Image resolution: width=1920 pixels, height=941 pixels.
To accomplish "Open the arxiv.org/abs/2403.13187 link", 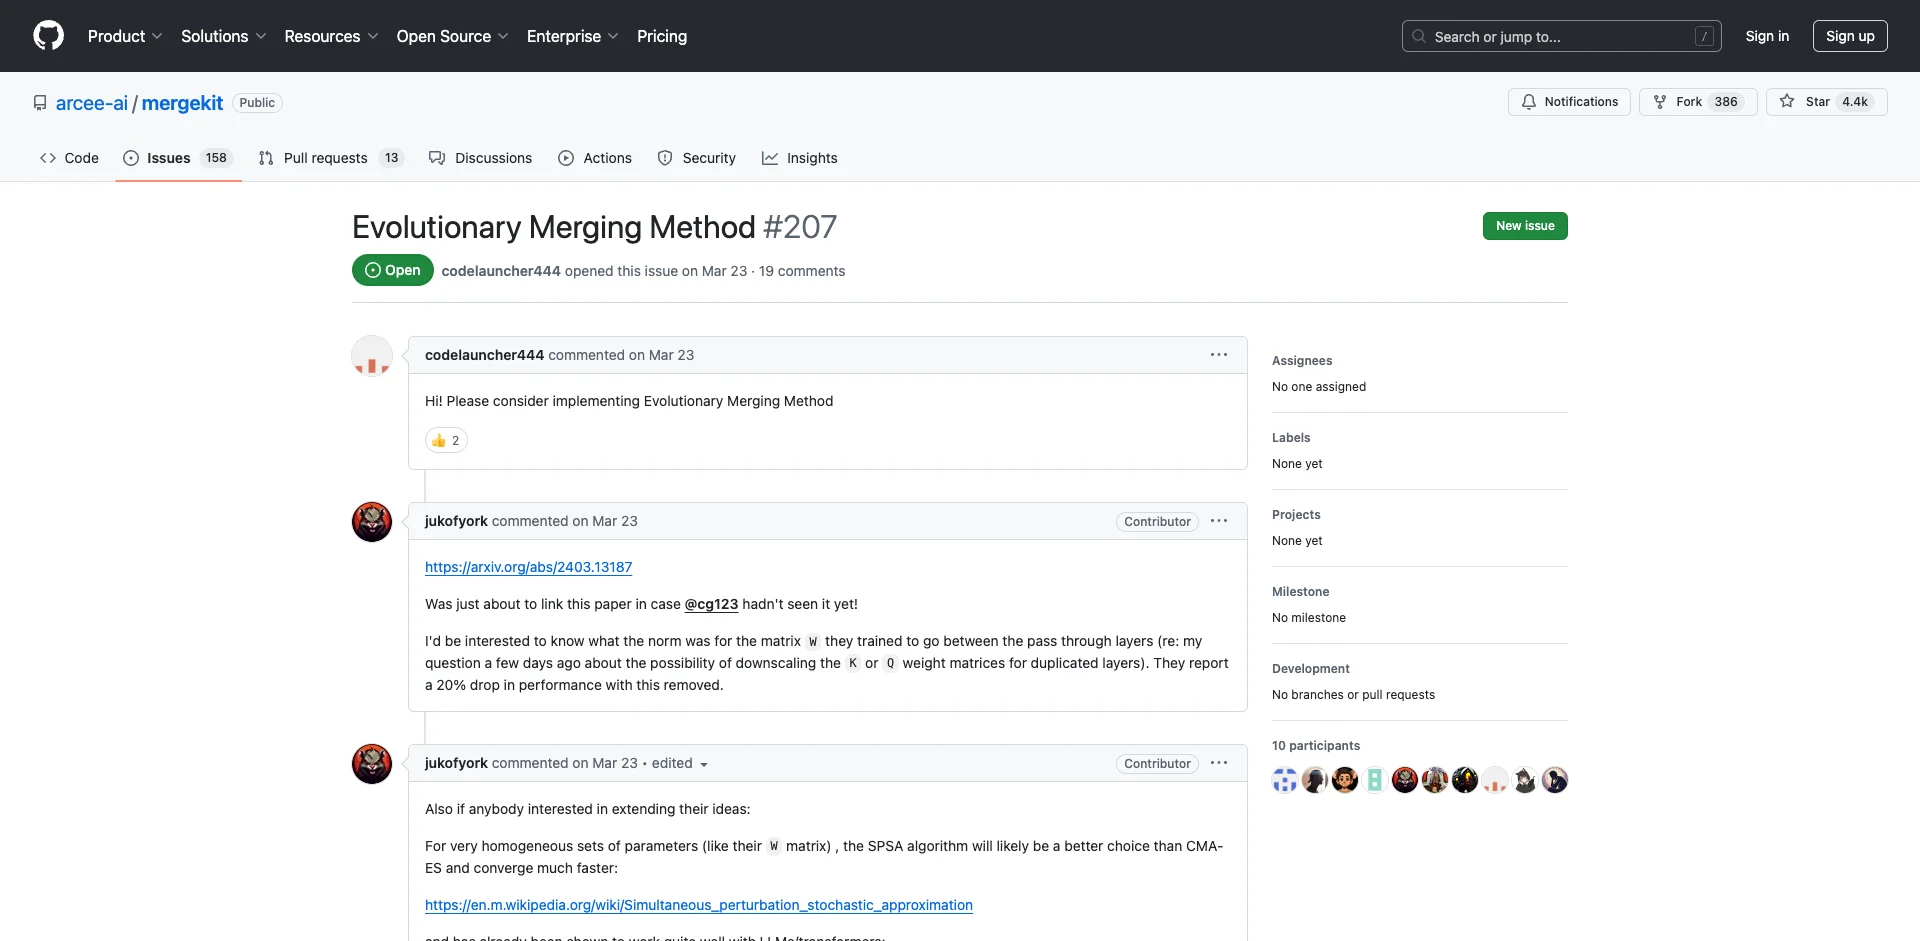I will pyautogui.click(x=528, y=567).
